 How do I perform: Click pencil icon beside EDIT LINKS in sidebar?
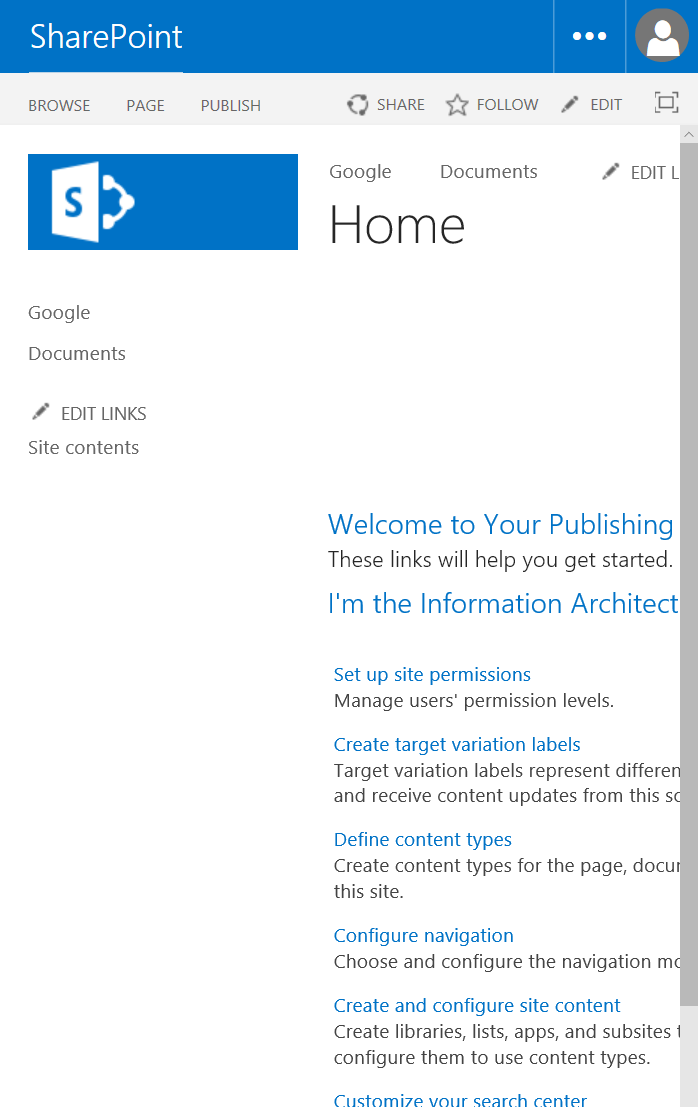tap(41, 412)
